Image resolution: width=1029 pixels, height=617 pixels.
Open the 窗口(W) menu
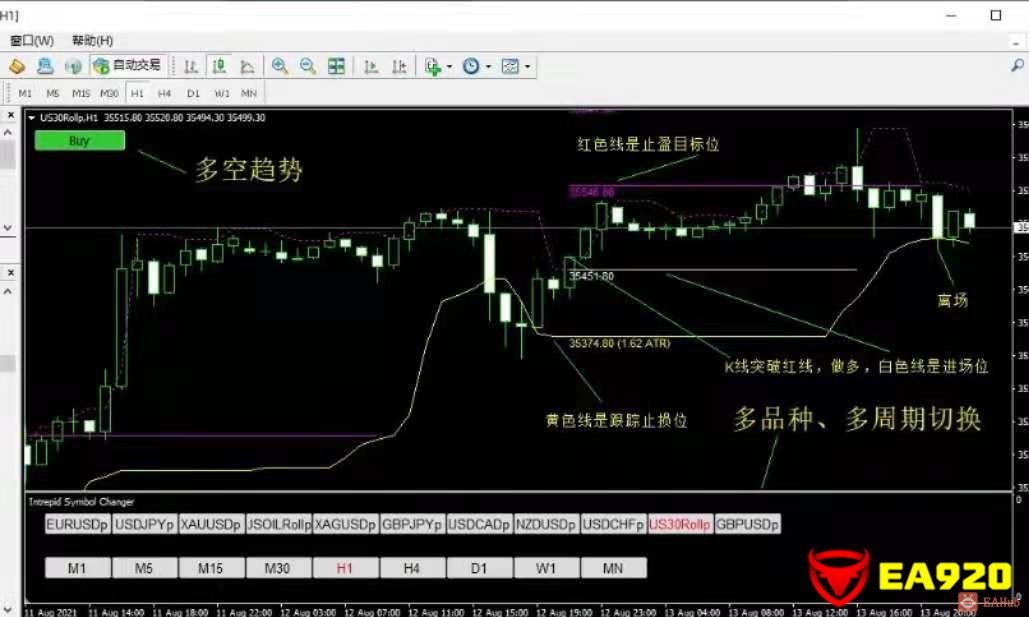click(32, 40)
